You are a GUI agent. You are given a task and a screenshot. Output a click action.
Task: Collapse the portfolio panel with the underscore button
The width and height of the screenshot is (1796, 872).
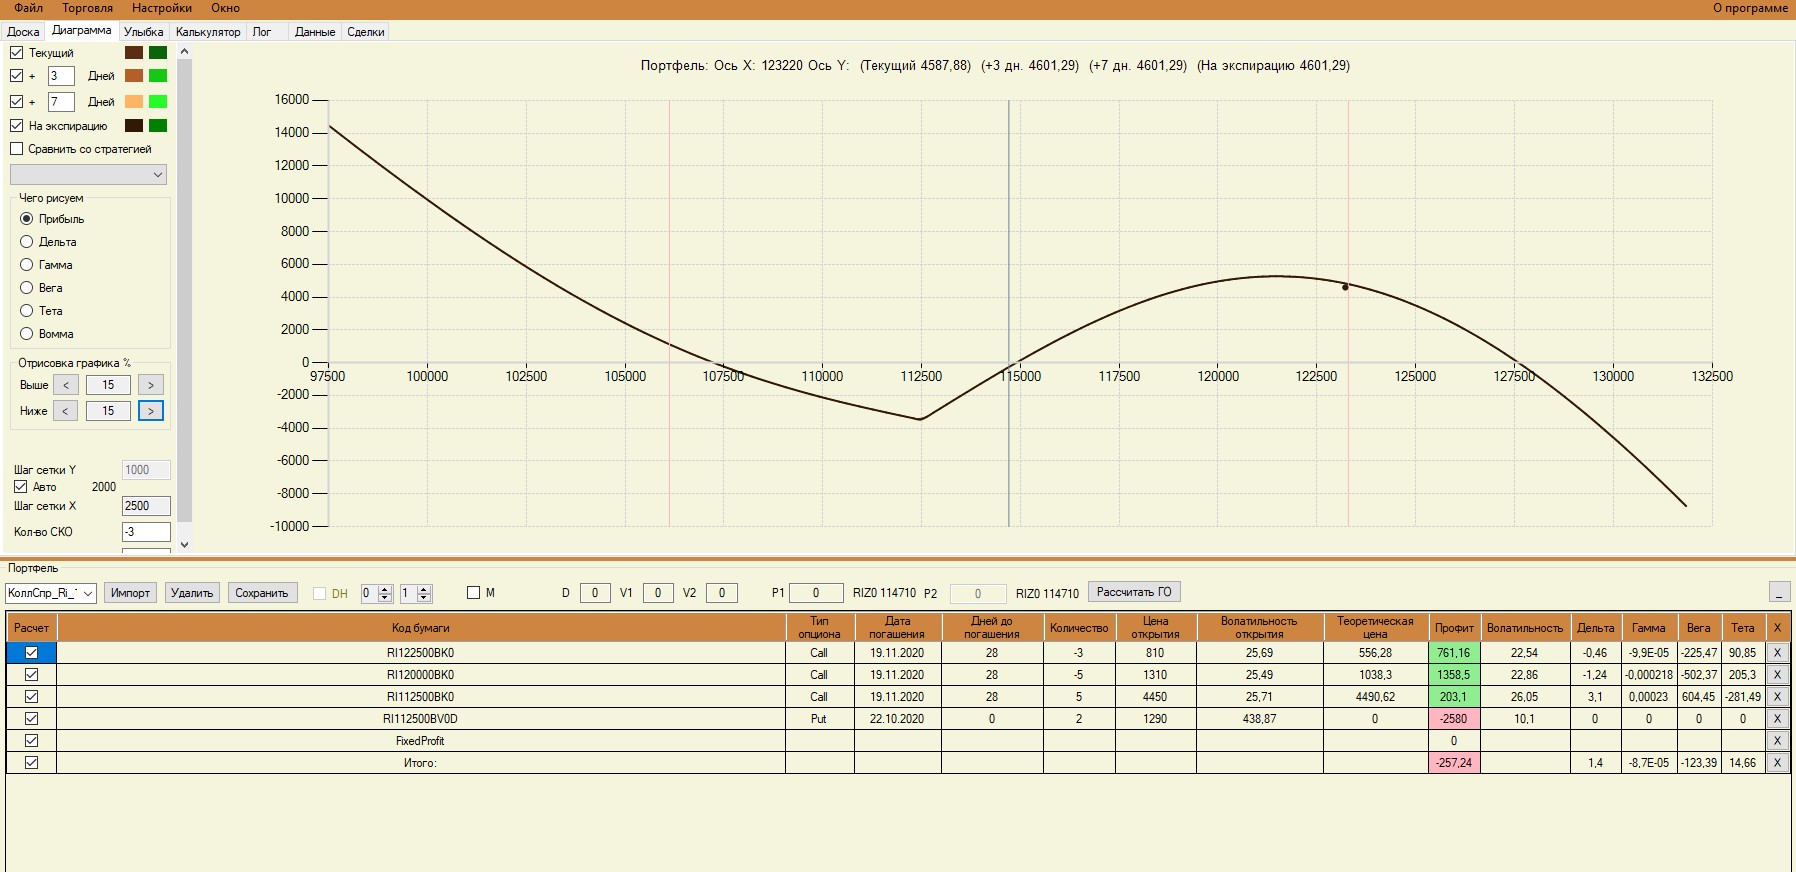[x=1779, y=593]
